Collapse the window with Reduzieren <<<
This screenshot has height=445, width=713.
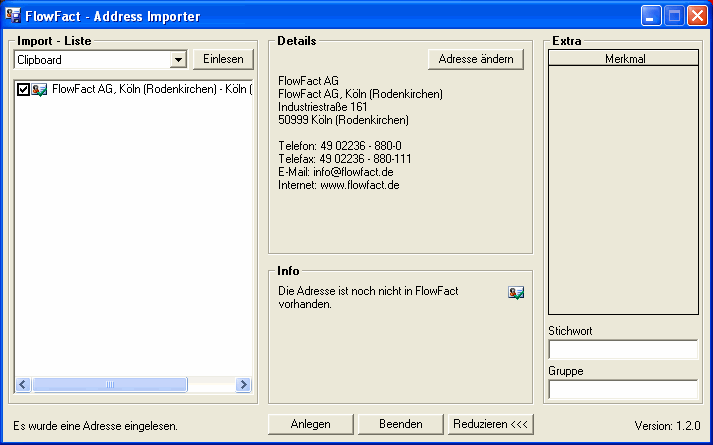click(x=490, y=424)
